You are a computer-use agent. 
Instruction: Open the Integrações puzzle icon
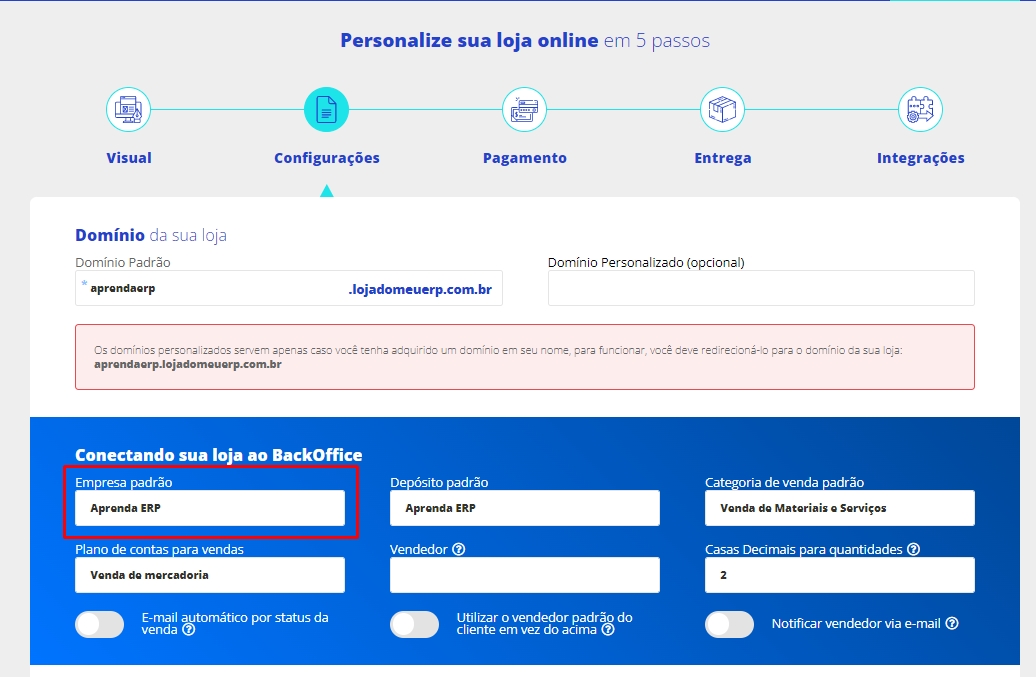[x=920, y=110]
